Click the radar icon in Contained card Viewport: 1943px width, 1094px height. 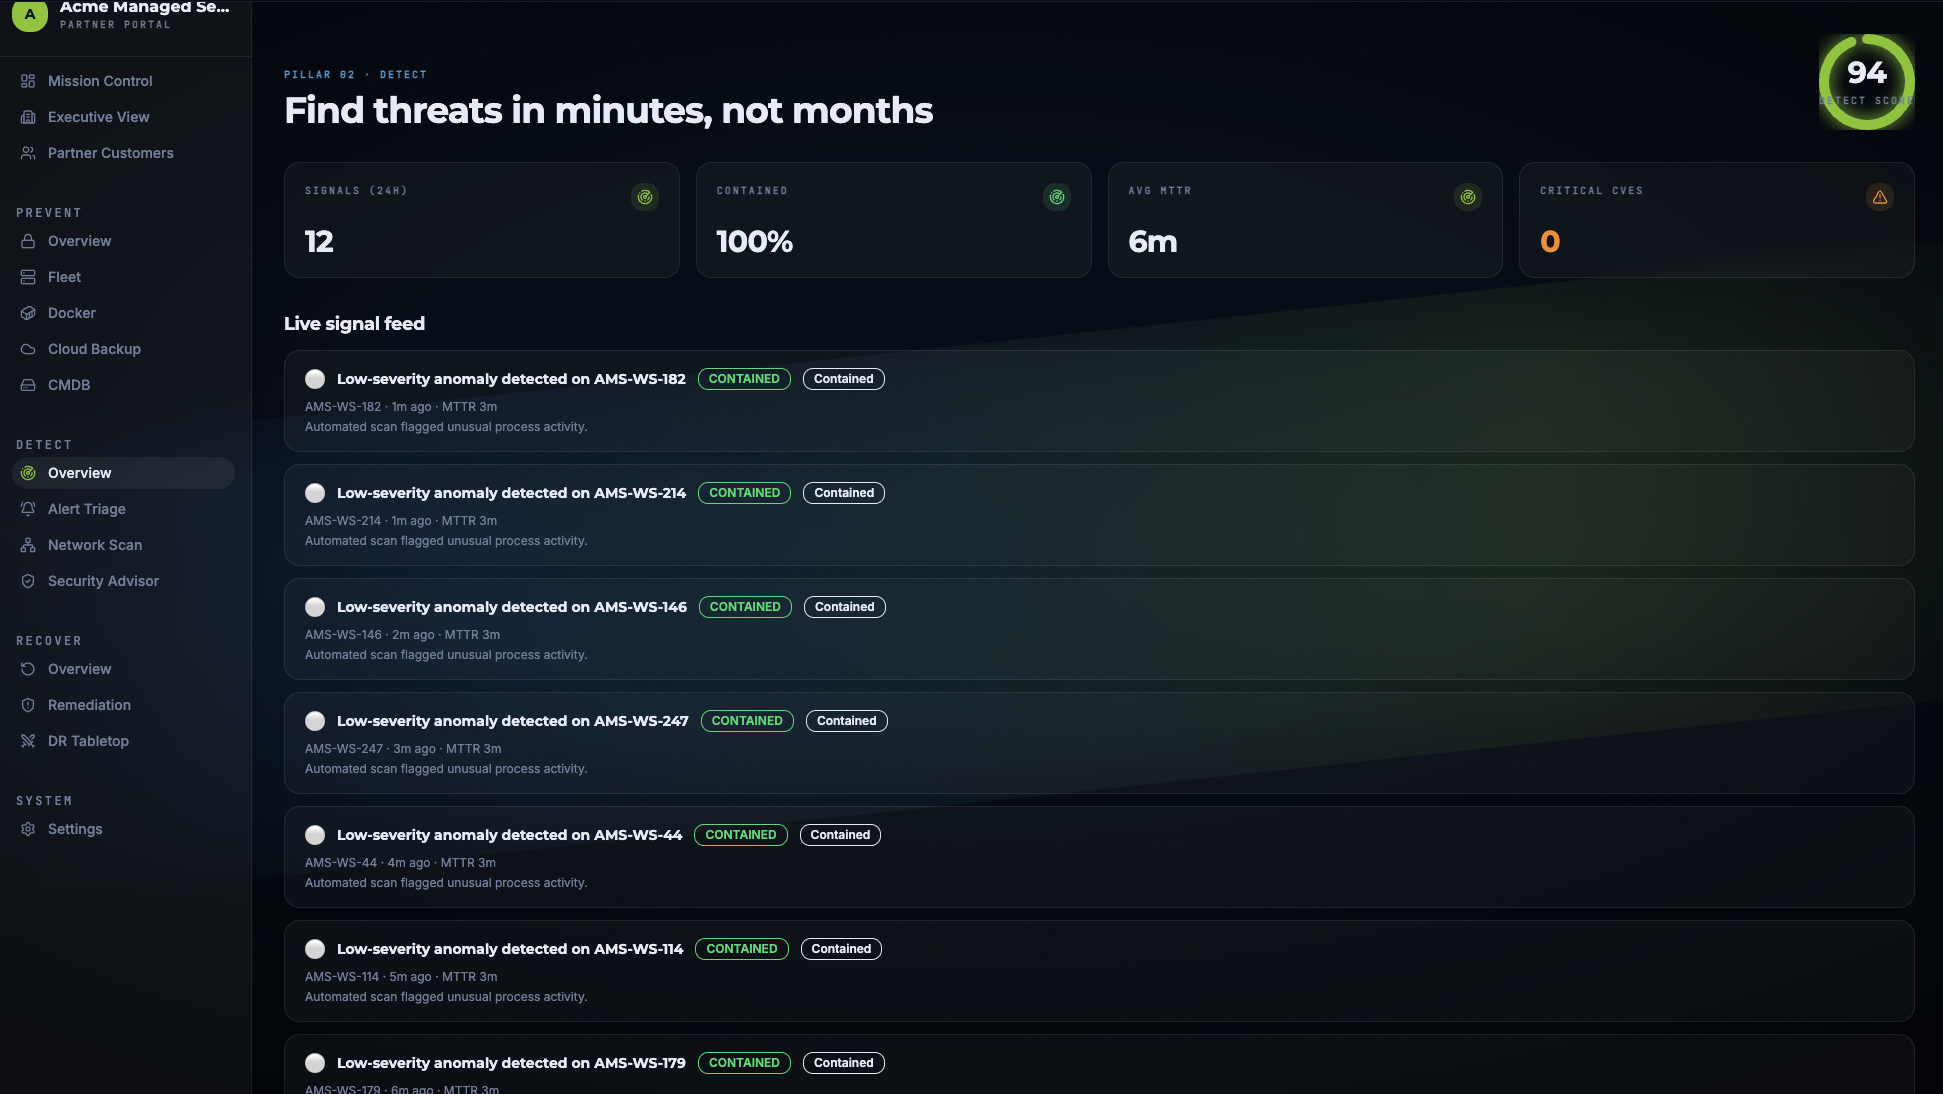[x=1057, y=197]
